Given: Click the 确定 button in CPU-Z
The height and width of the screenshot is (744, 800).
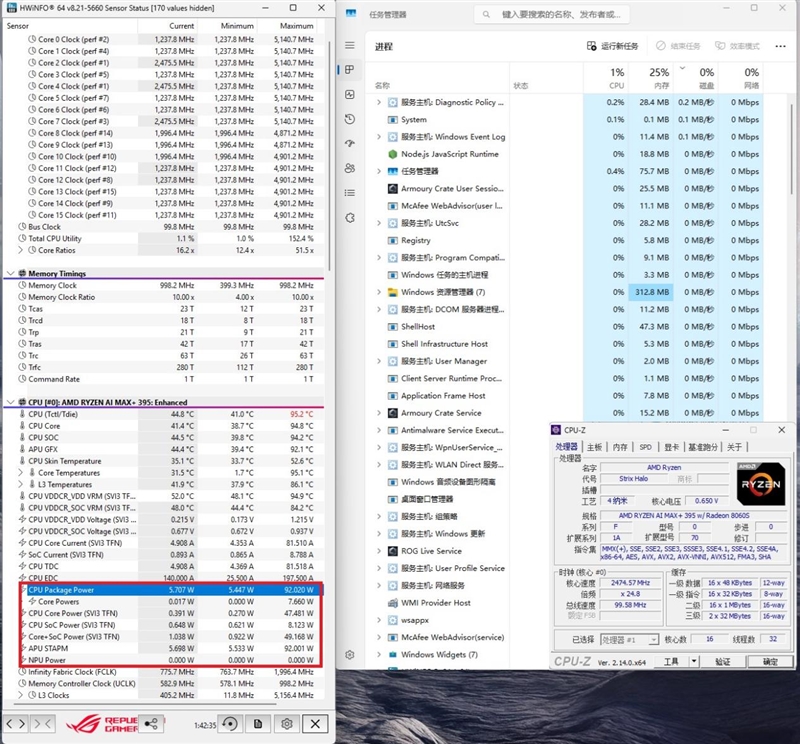Looking at the screenshot, I should pyautogui.click(x=770, y=661).
